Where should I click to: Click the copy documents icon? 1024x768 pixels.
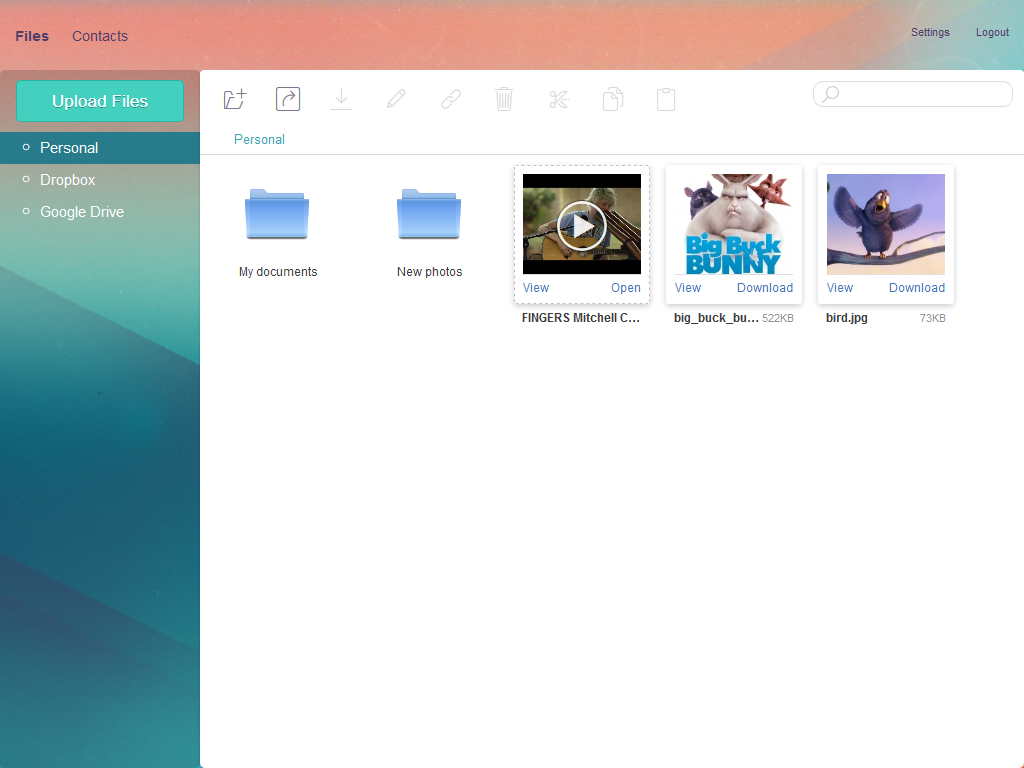click(x=613, y=99)
